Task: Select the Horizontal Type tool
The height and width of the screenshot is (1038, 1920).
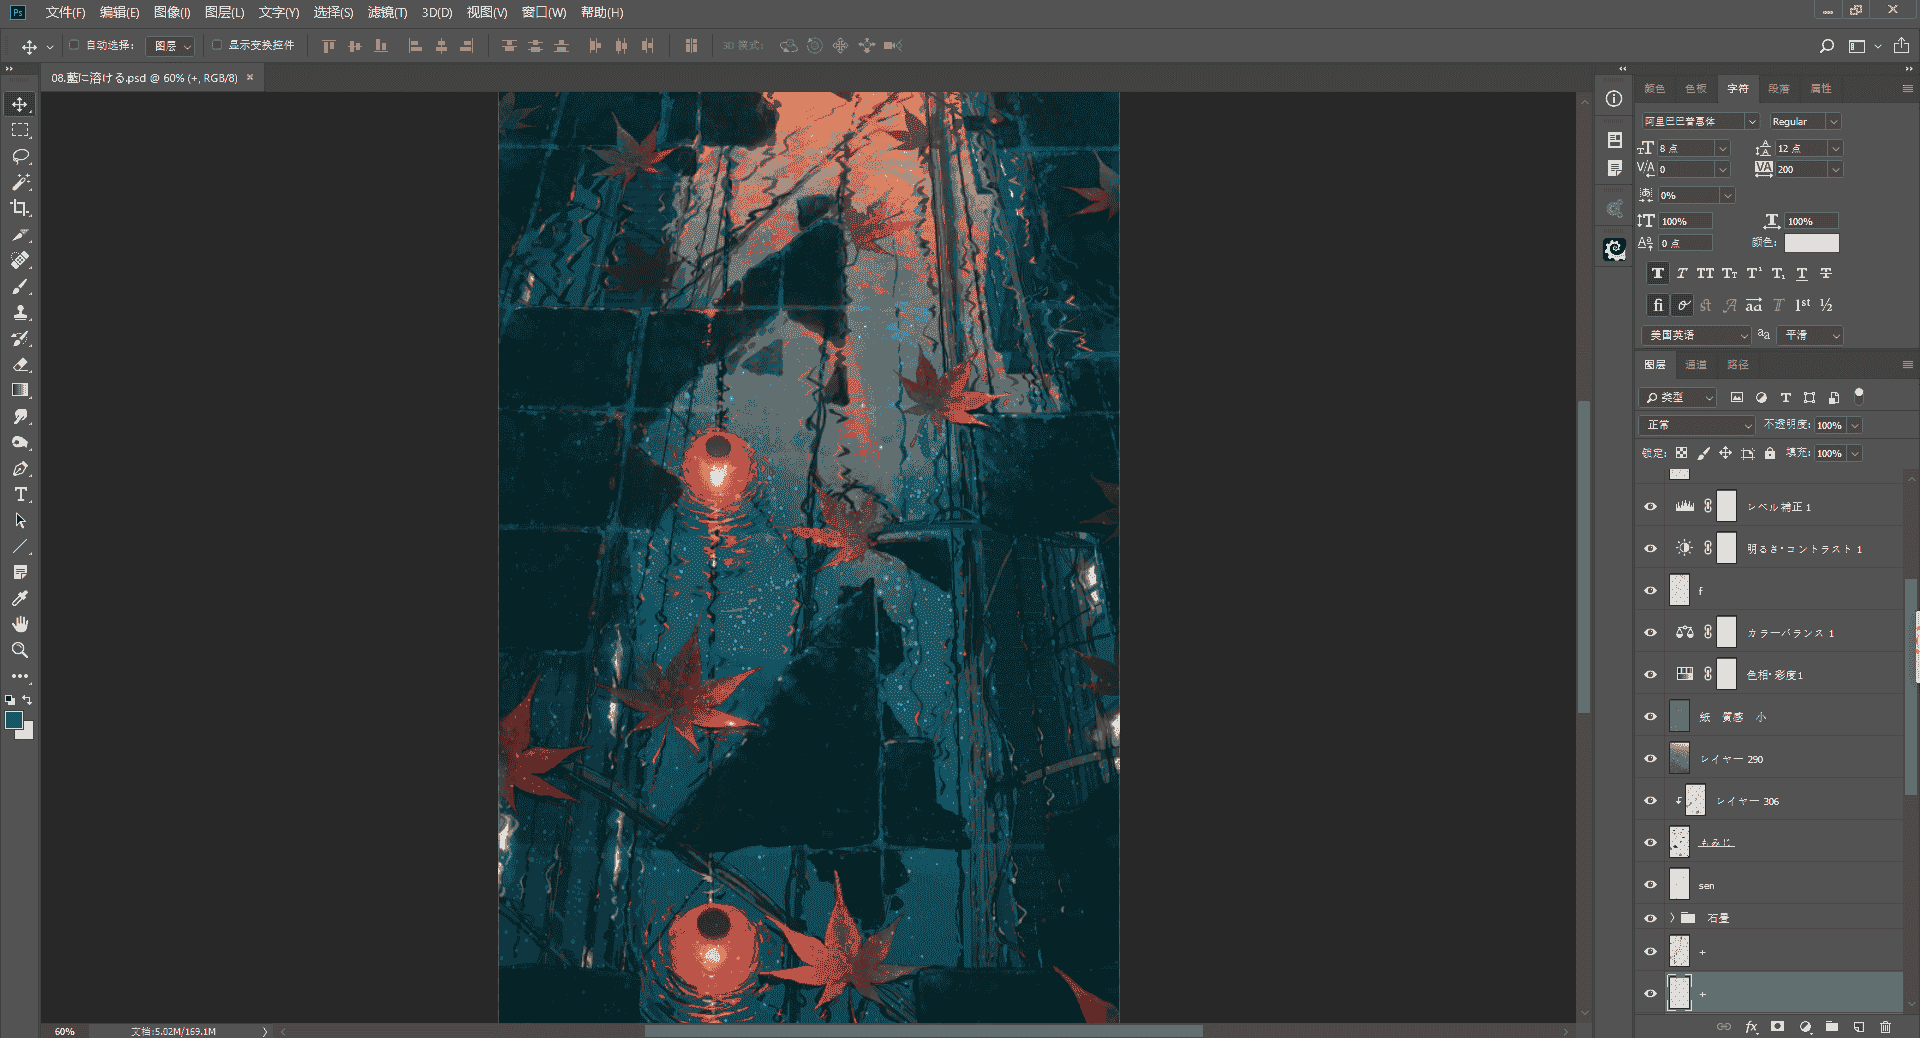Action: tap(20, 494)
